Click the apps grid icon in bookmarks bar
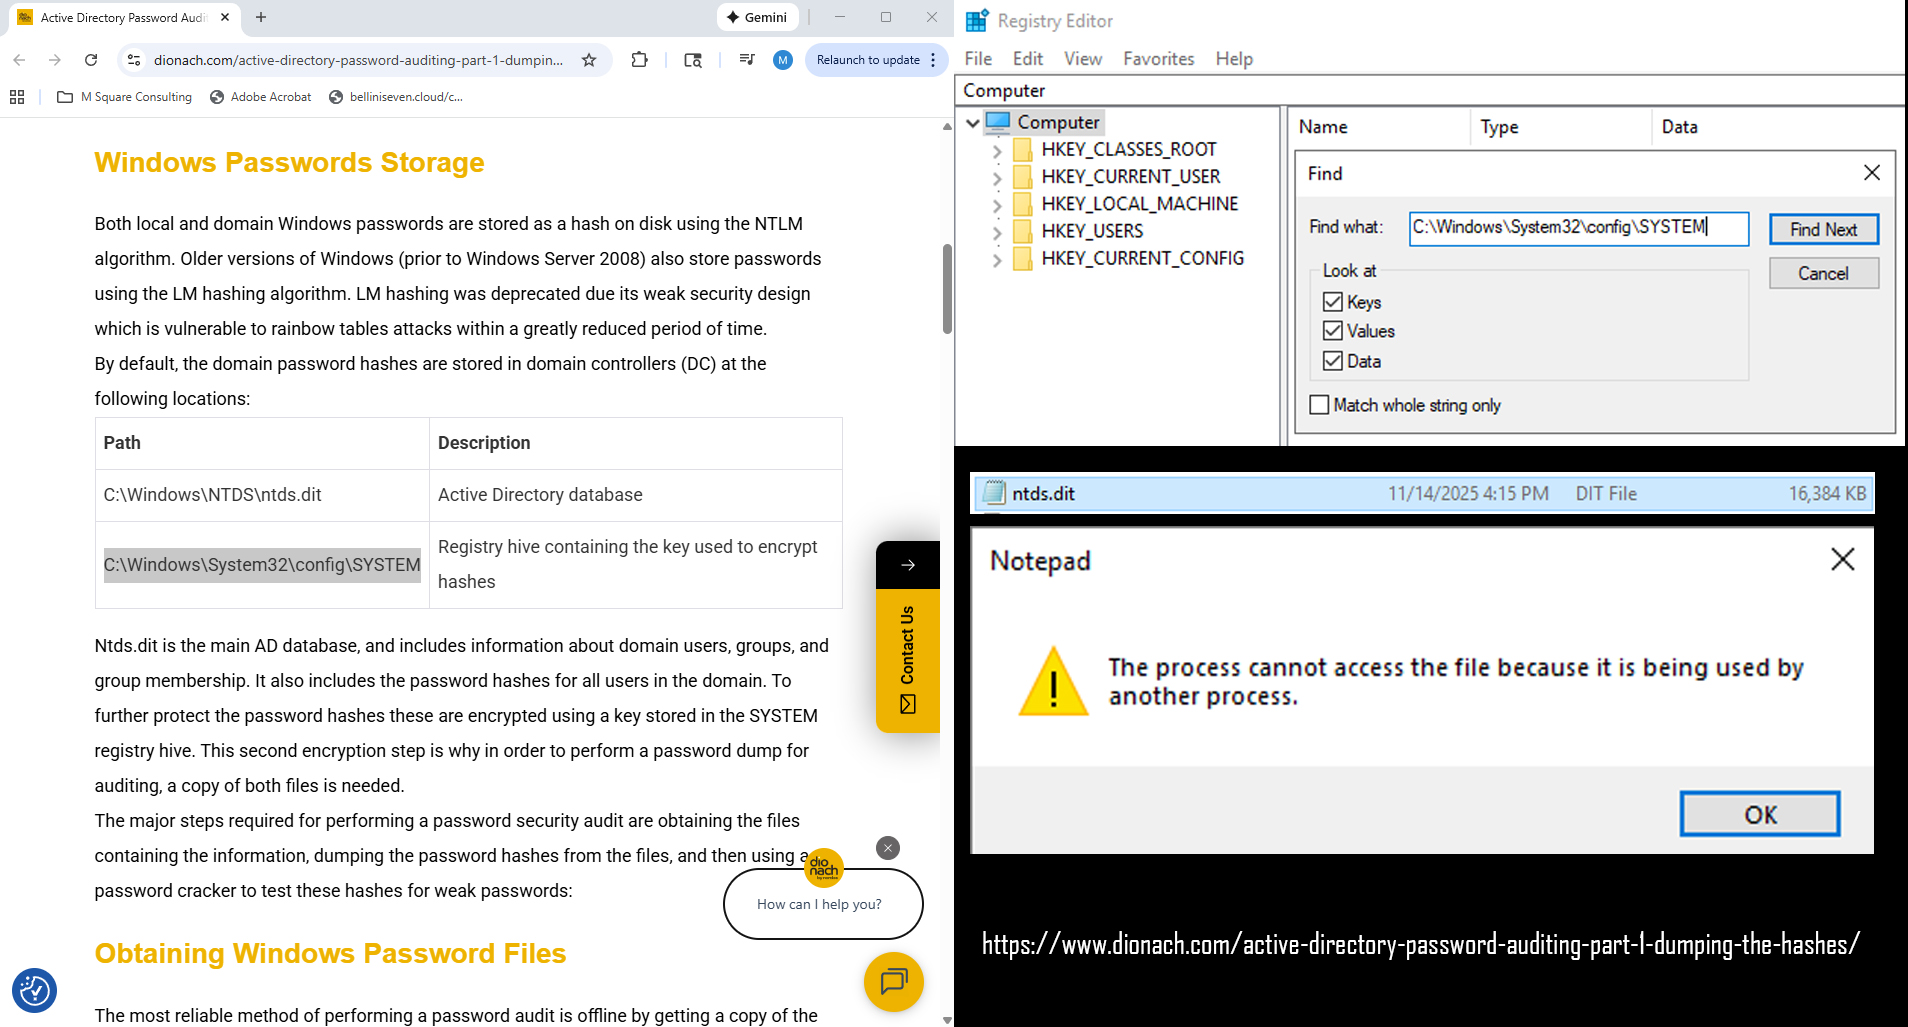This screenshot has height=1027, width=1908. (x=17, y=97)
